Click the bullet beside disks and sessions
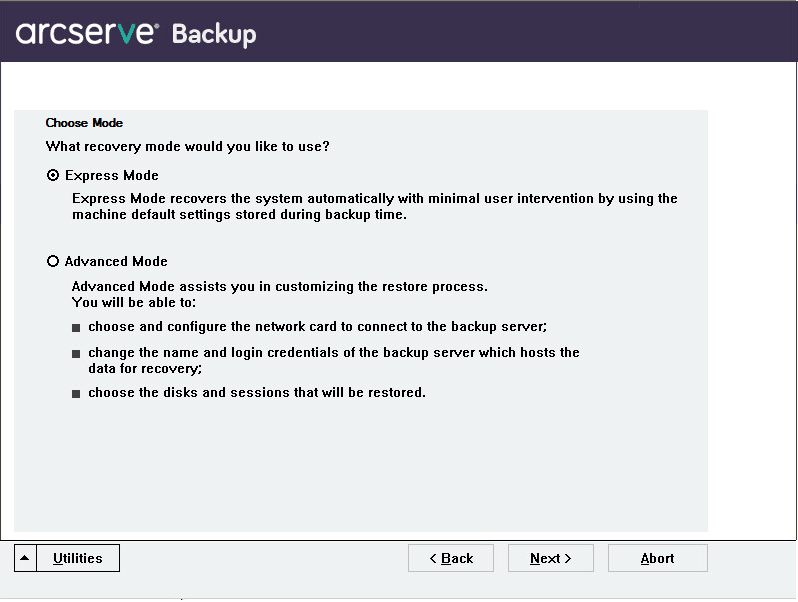The height and width of the screenshot is (602, 798). [x=76, y=393]
